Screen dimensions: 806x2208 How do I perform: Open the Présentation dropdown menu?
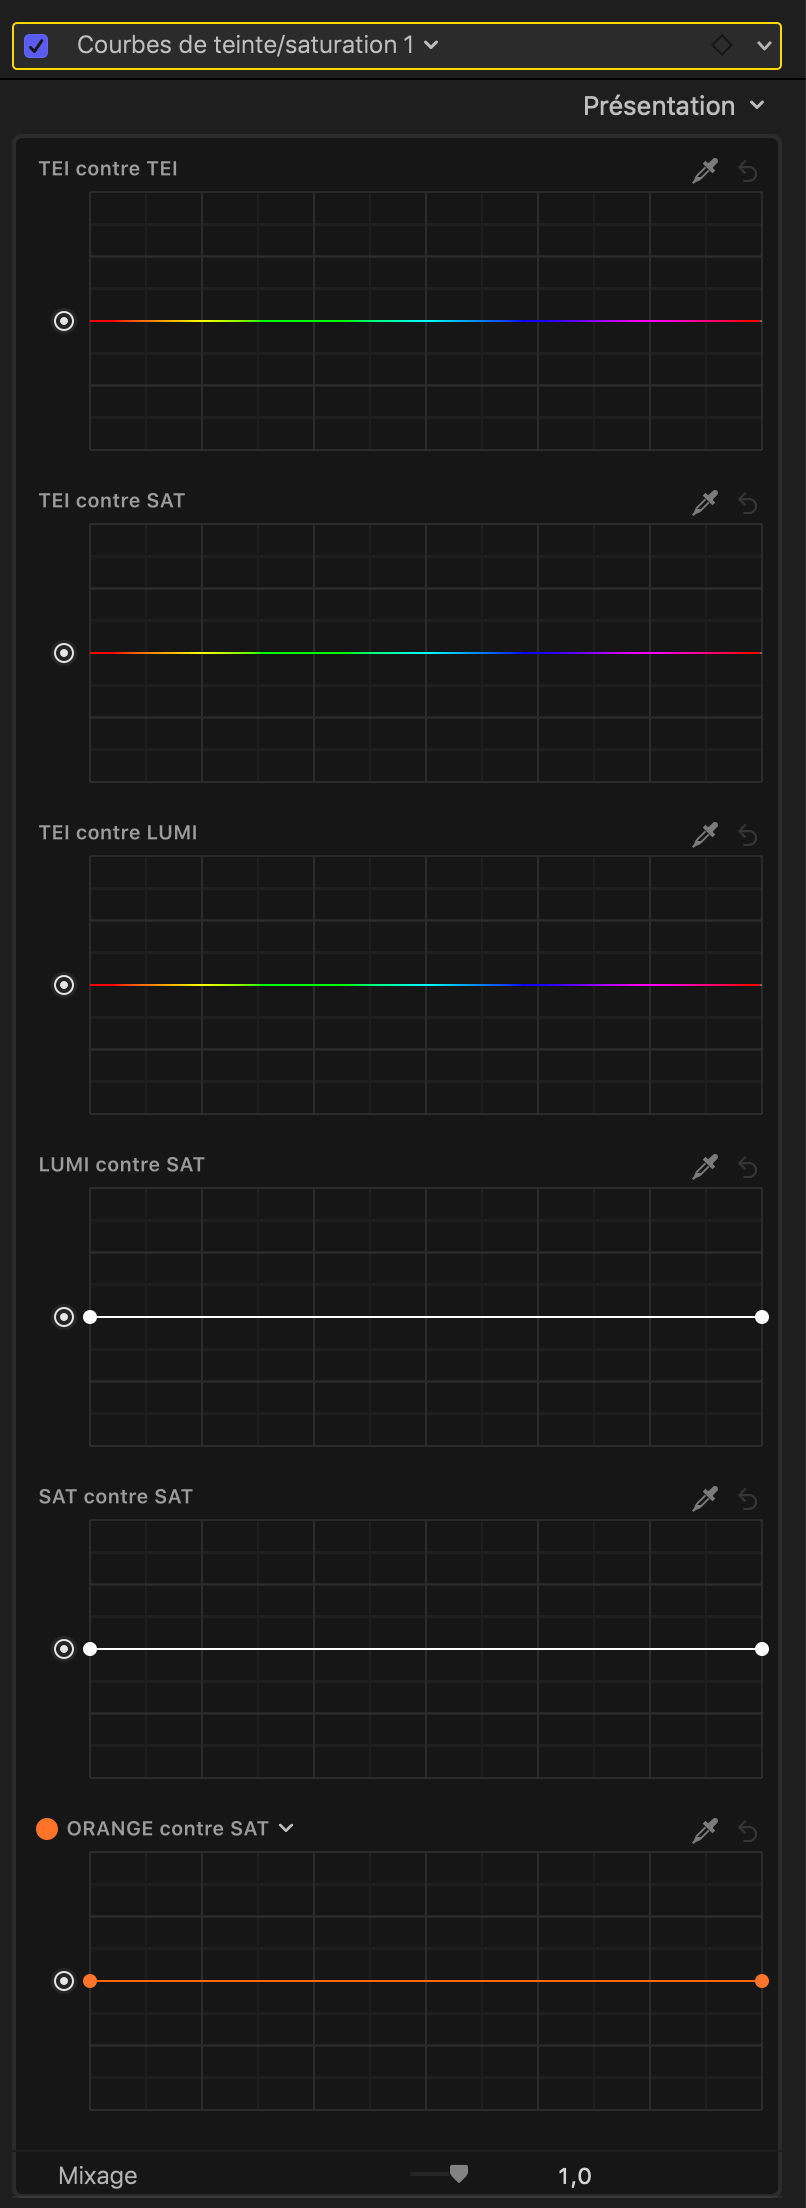point(673,106)
